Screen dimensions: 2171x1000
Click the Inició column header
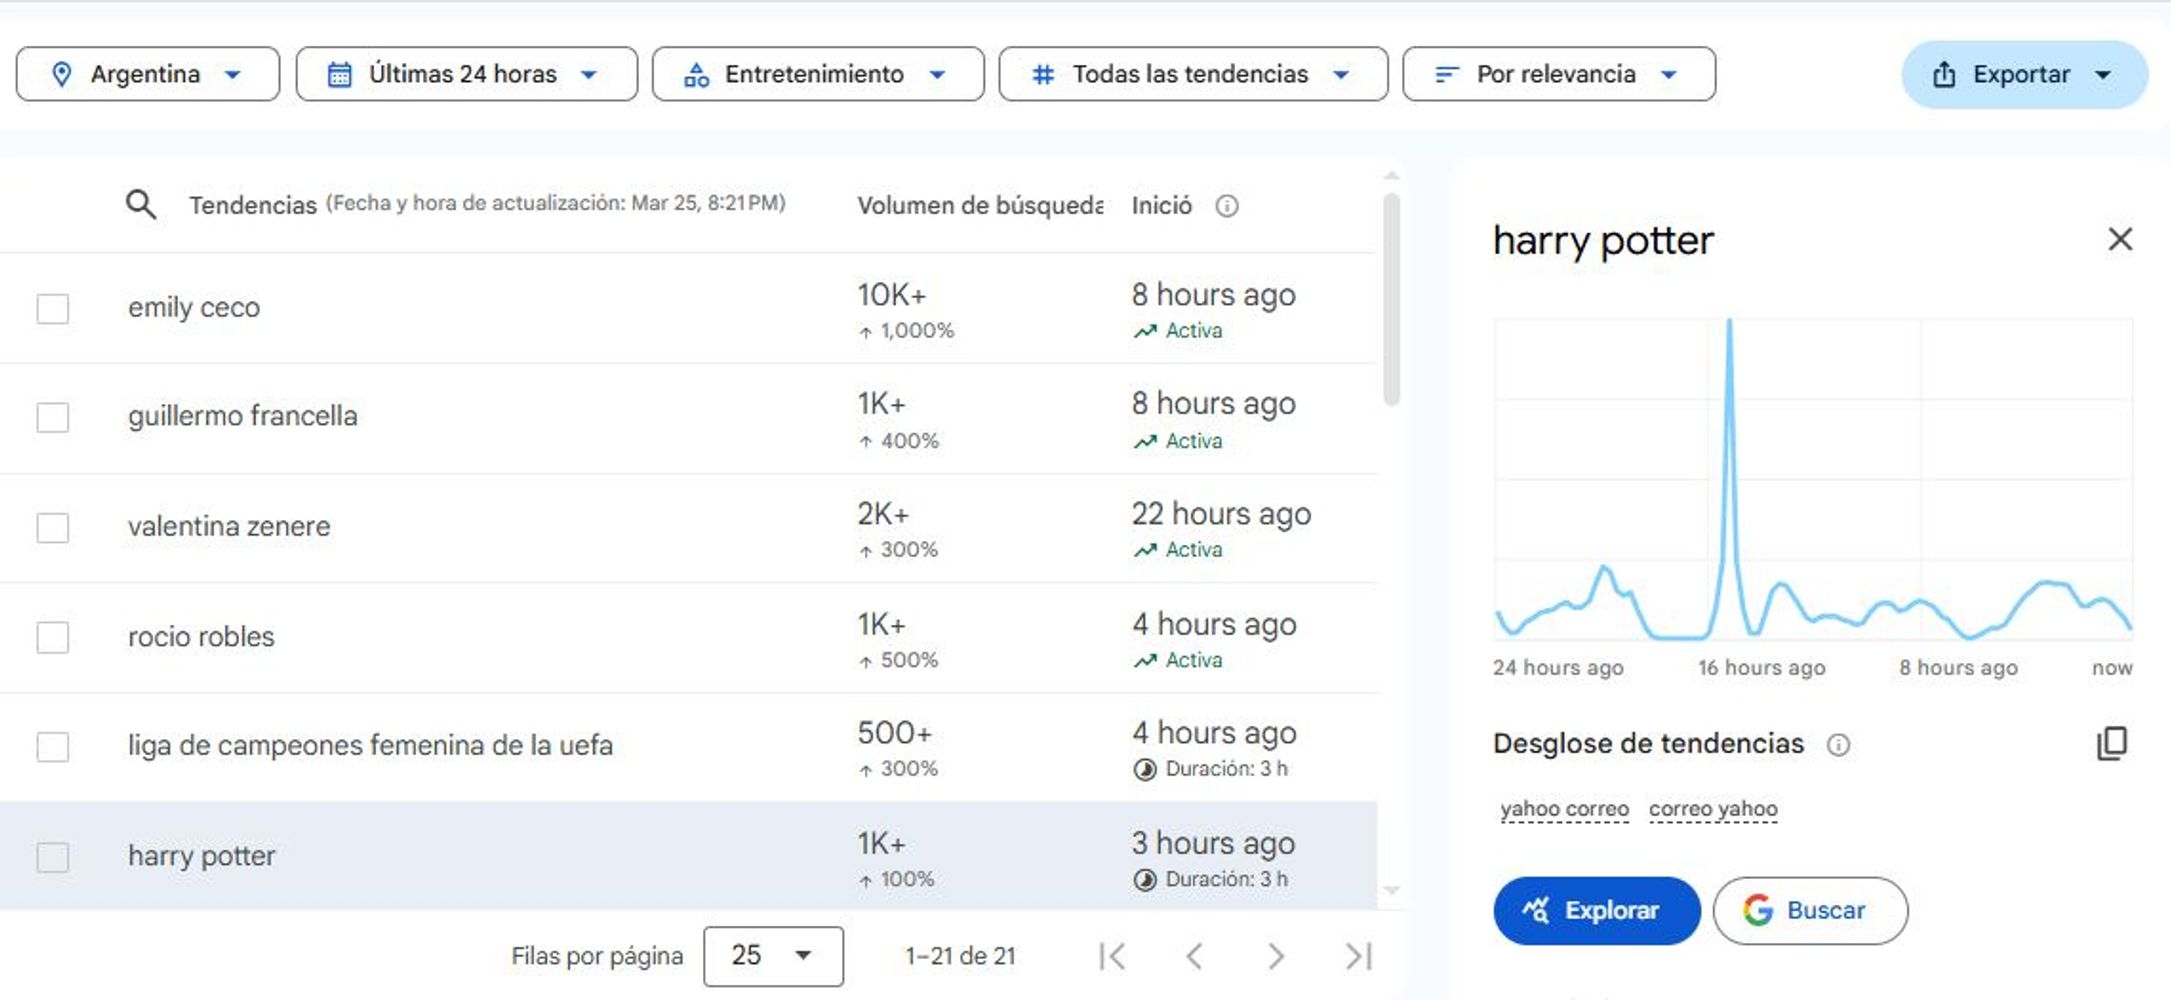[1162, 206]
